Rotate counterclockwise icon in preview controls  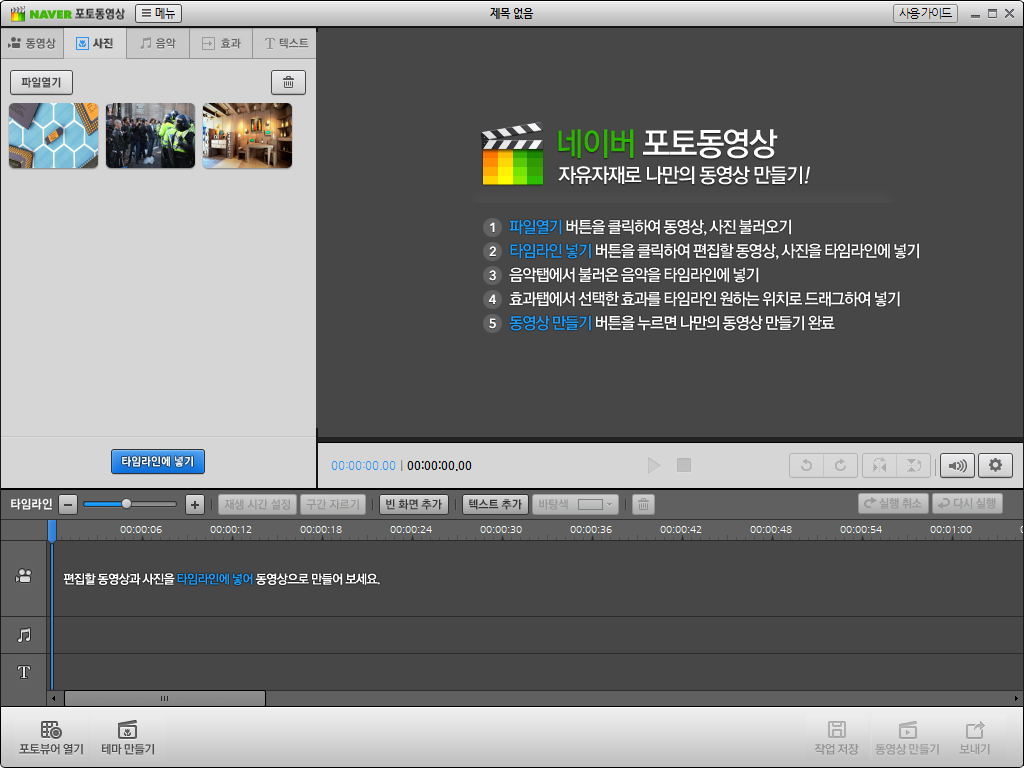click(807, 465)
